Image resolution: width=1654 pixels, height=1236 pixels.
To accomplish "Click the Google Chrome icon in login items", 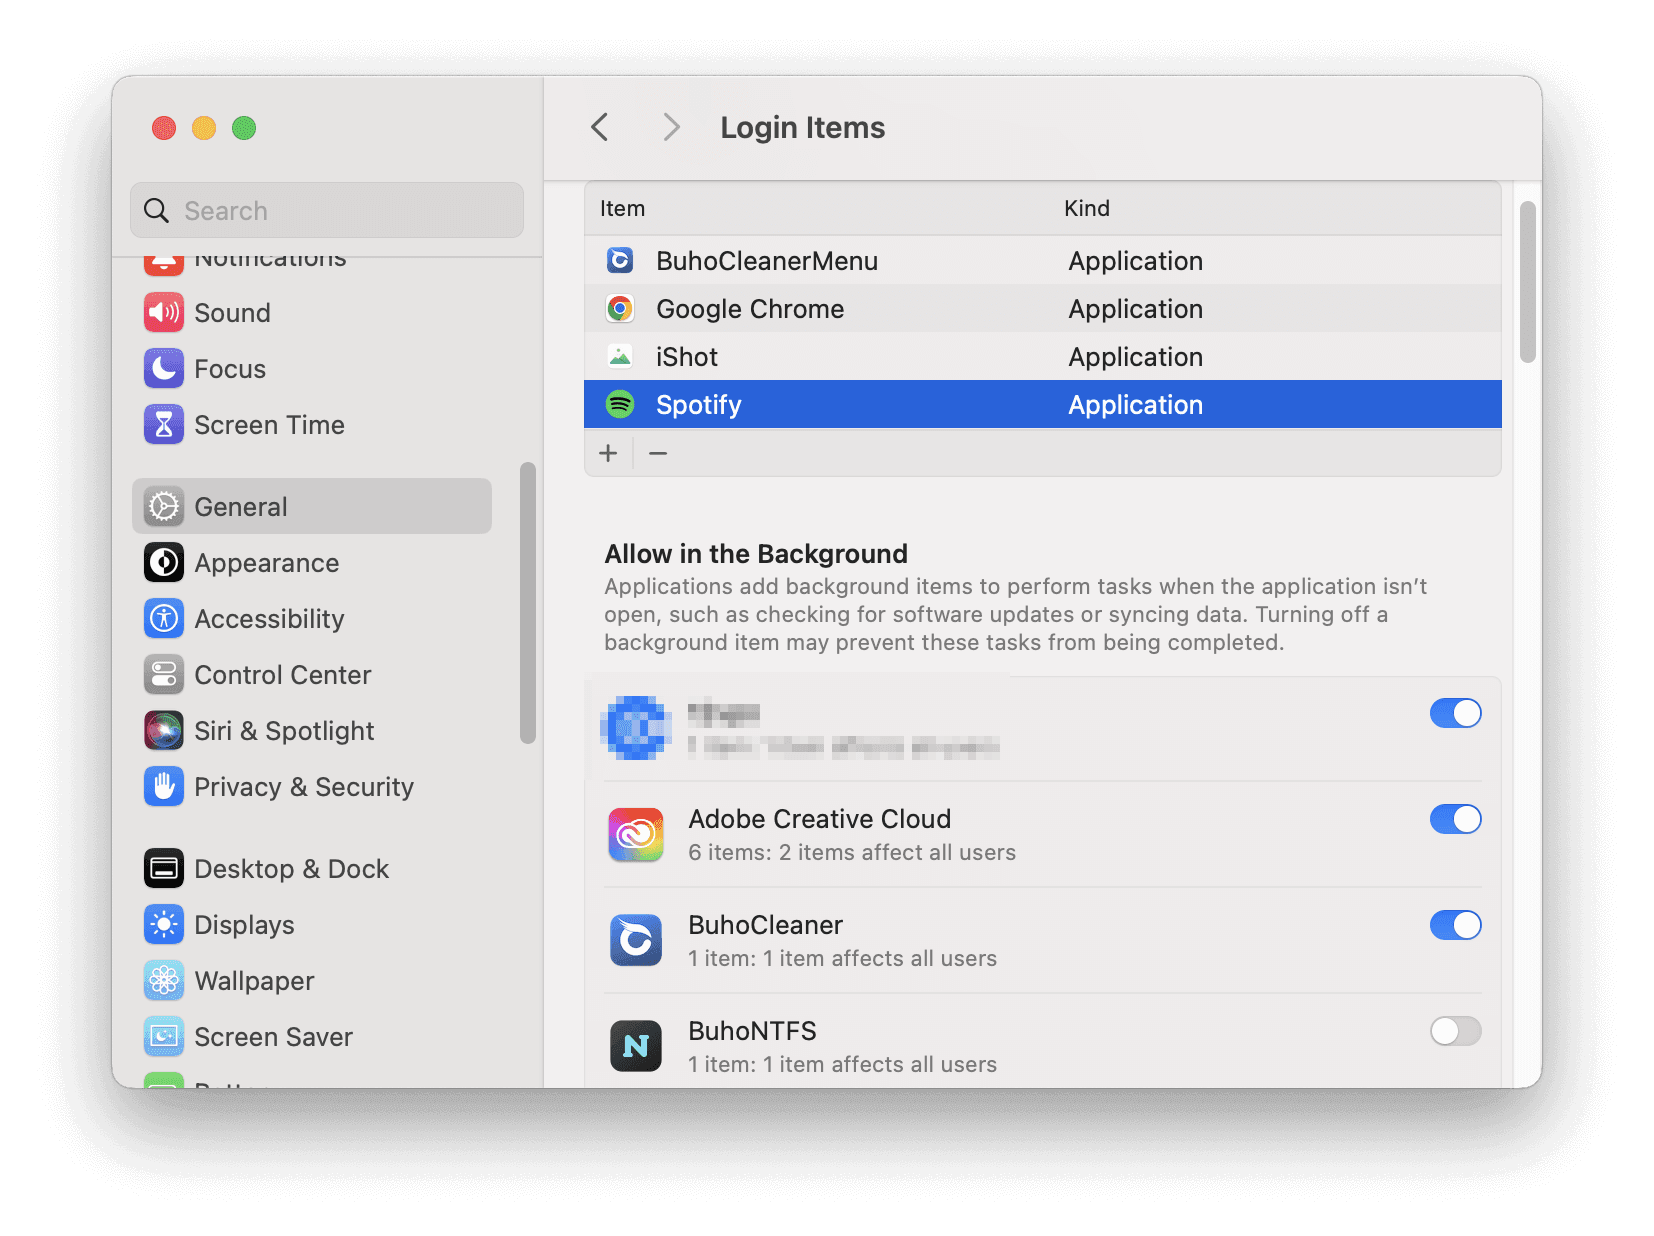I will 620,308.
